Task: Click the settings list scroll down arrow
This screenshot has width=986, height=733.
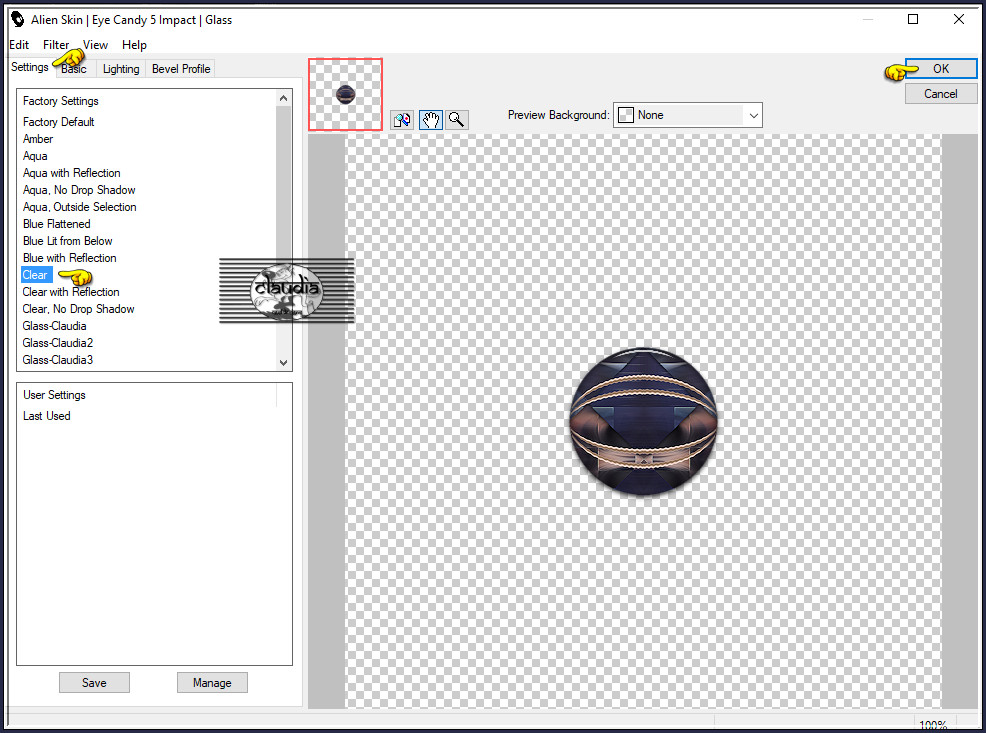Action: pos(284,363)
